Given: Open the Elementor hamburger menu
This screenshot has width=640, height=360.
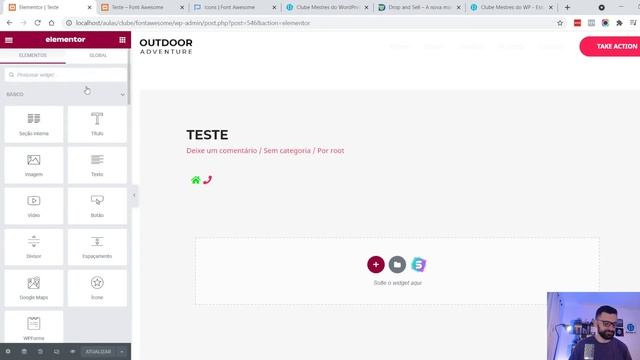Looking at the screenshot, I should [9, 40].
